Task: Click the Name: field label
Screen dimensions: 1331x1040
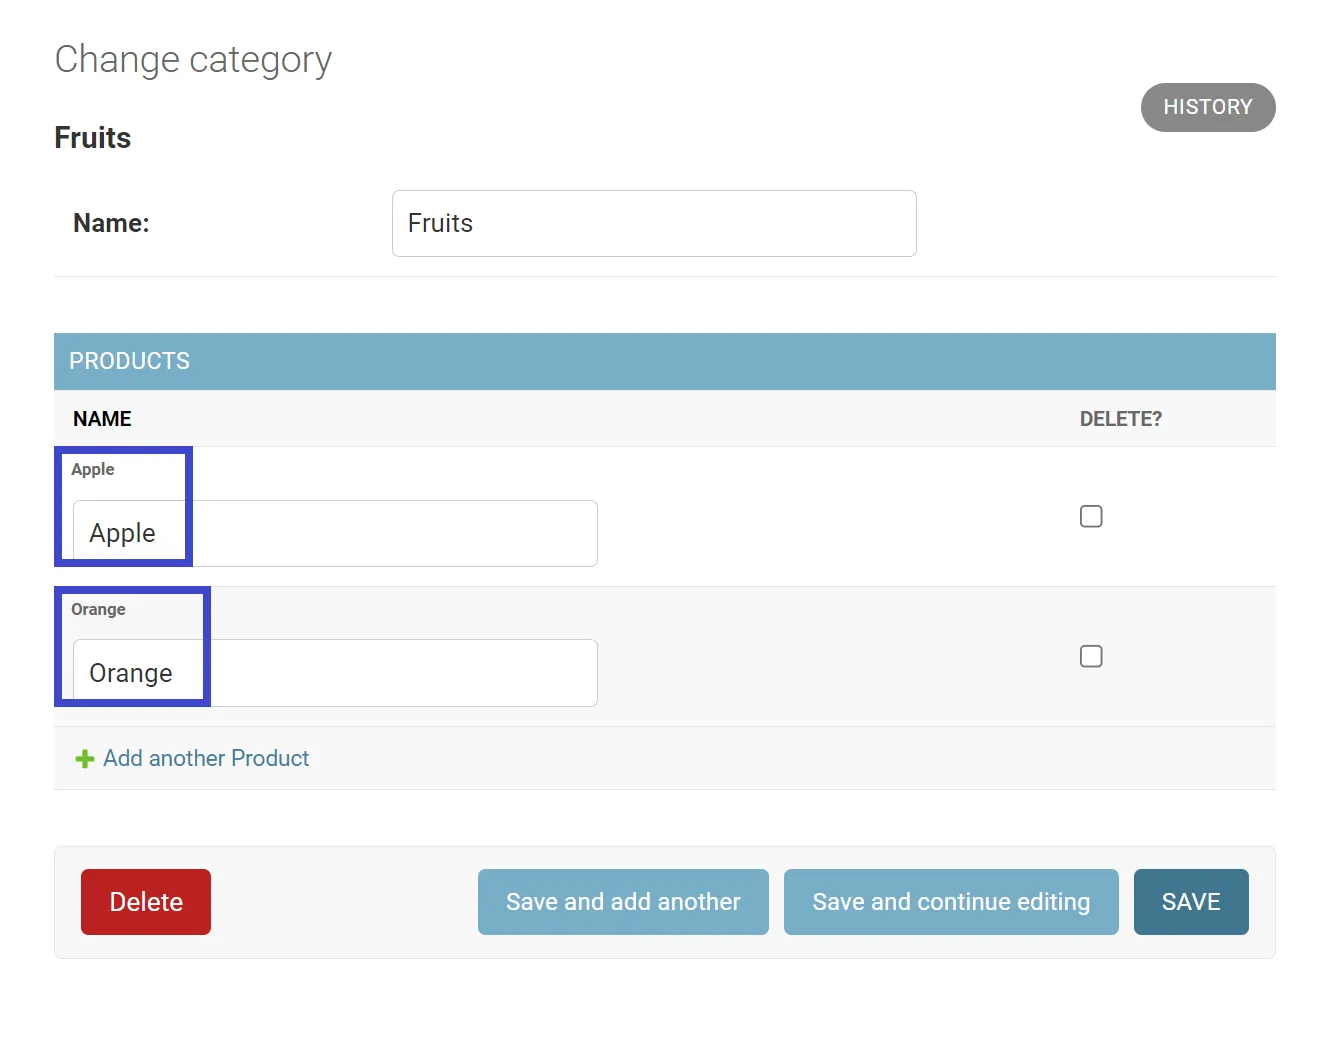Action: coord(111,224)
